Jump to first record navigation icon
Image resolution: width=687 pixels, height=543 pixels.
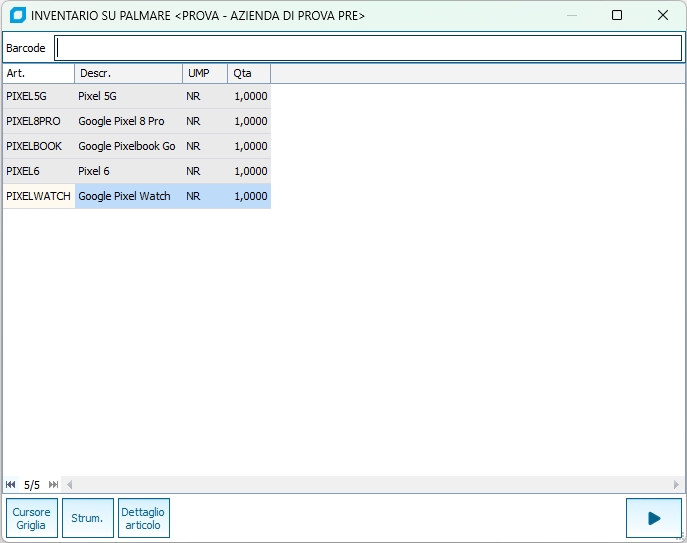(x=11, y=485)
